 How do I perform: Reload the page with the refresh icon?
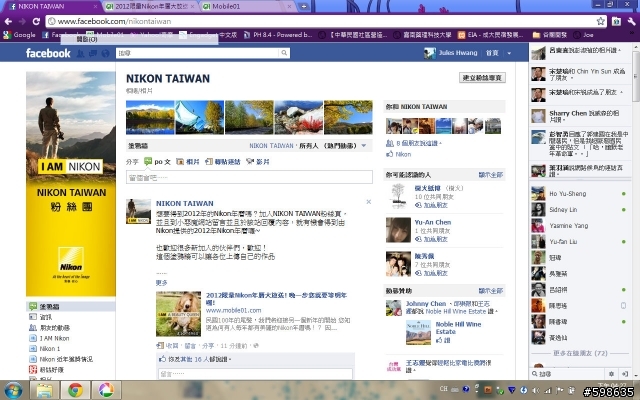tap(36, 21)
